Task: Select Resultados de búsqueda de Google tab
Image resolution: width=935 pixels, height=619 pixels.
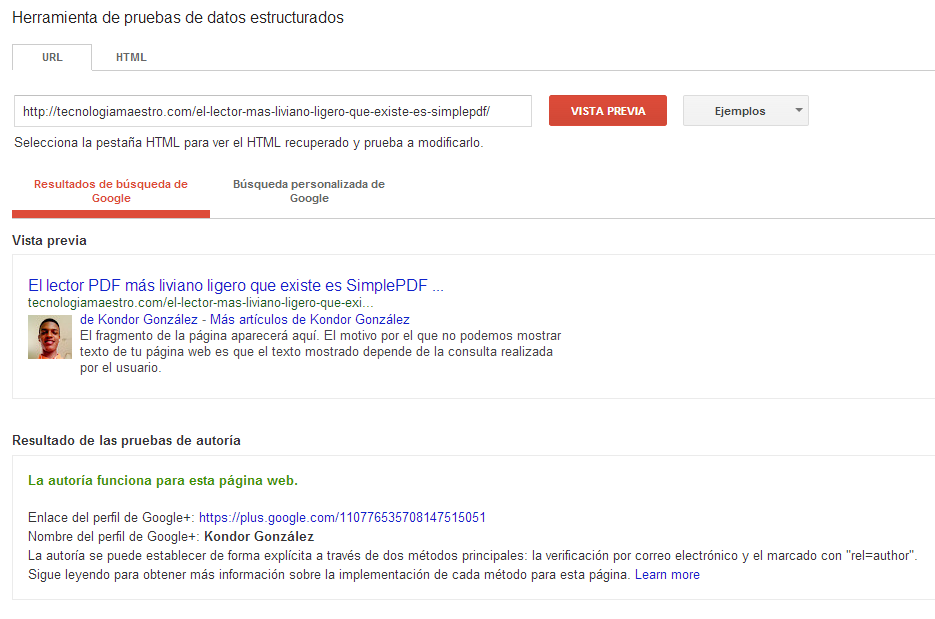Action: pyautogui.click(x=111, y=191)
